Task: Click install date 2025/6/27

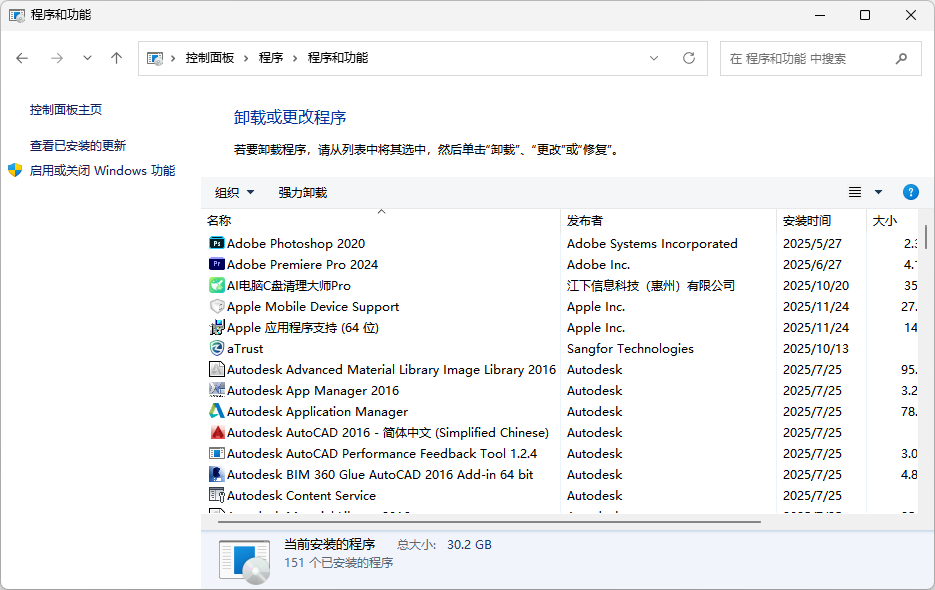Action: click(x=812, y=264)
